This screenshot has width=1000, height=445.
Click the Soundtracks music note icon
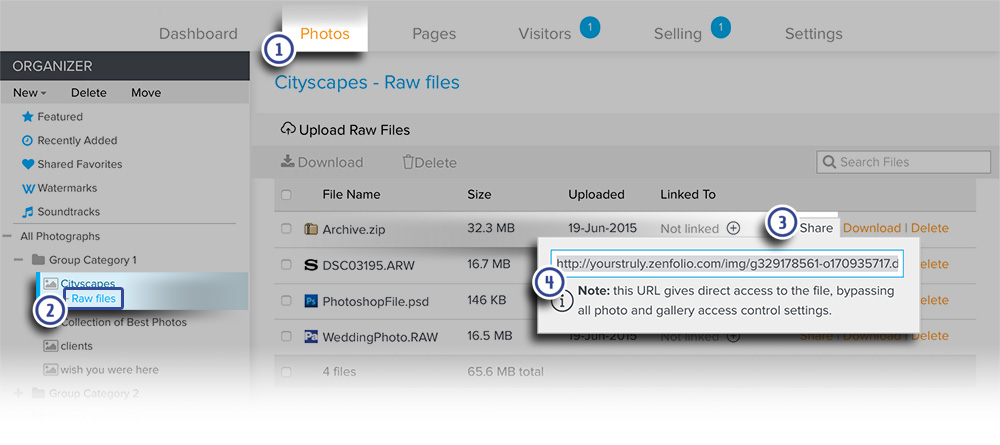27,212
